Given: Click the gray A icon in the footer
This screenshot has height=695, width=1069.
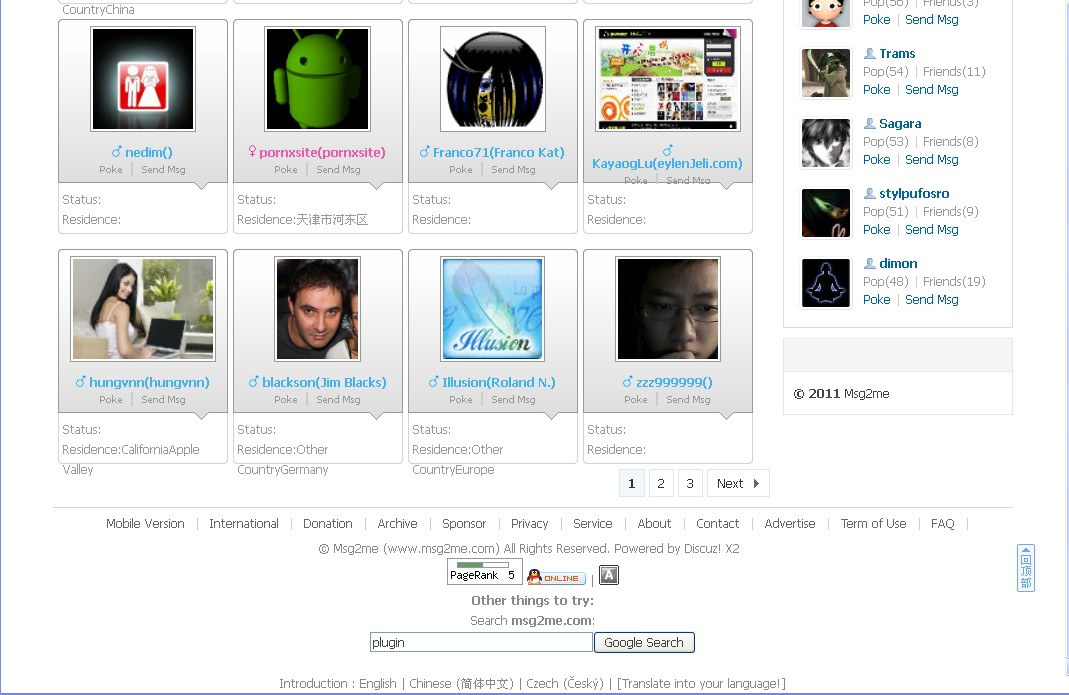Looking at the screenshot, I should click(x=609, y=575).
